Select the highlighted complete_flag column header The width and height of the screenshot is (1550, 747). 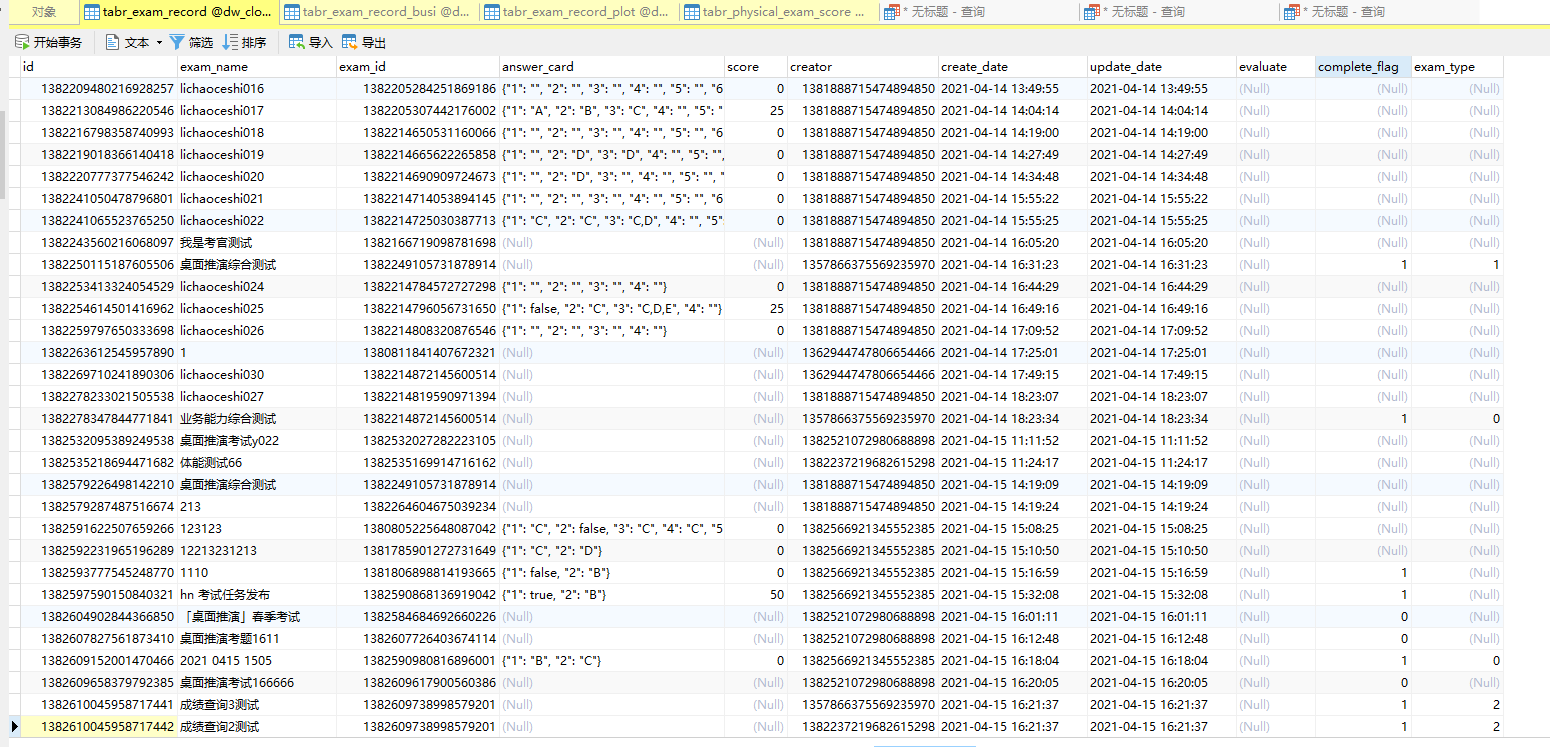[x=1363, y=67]
